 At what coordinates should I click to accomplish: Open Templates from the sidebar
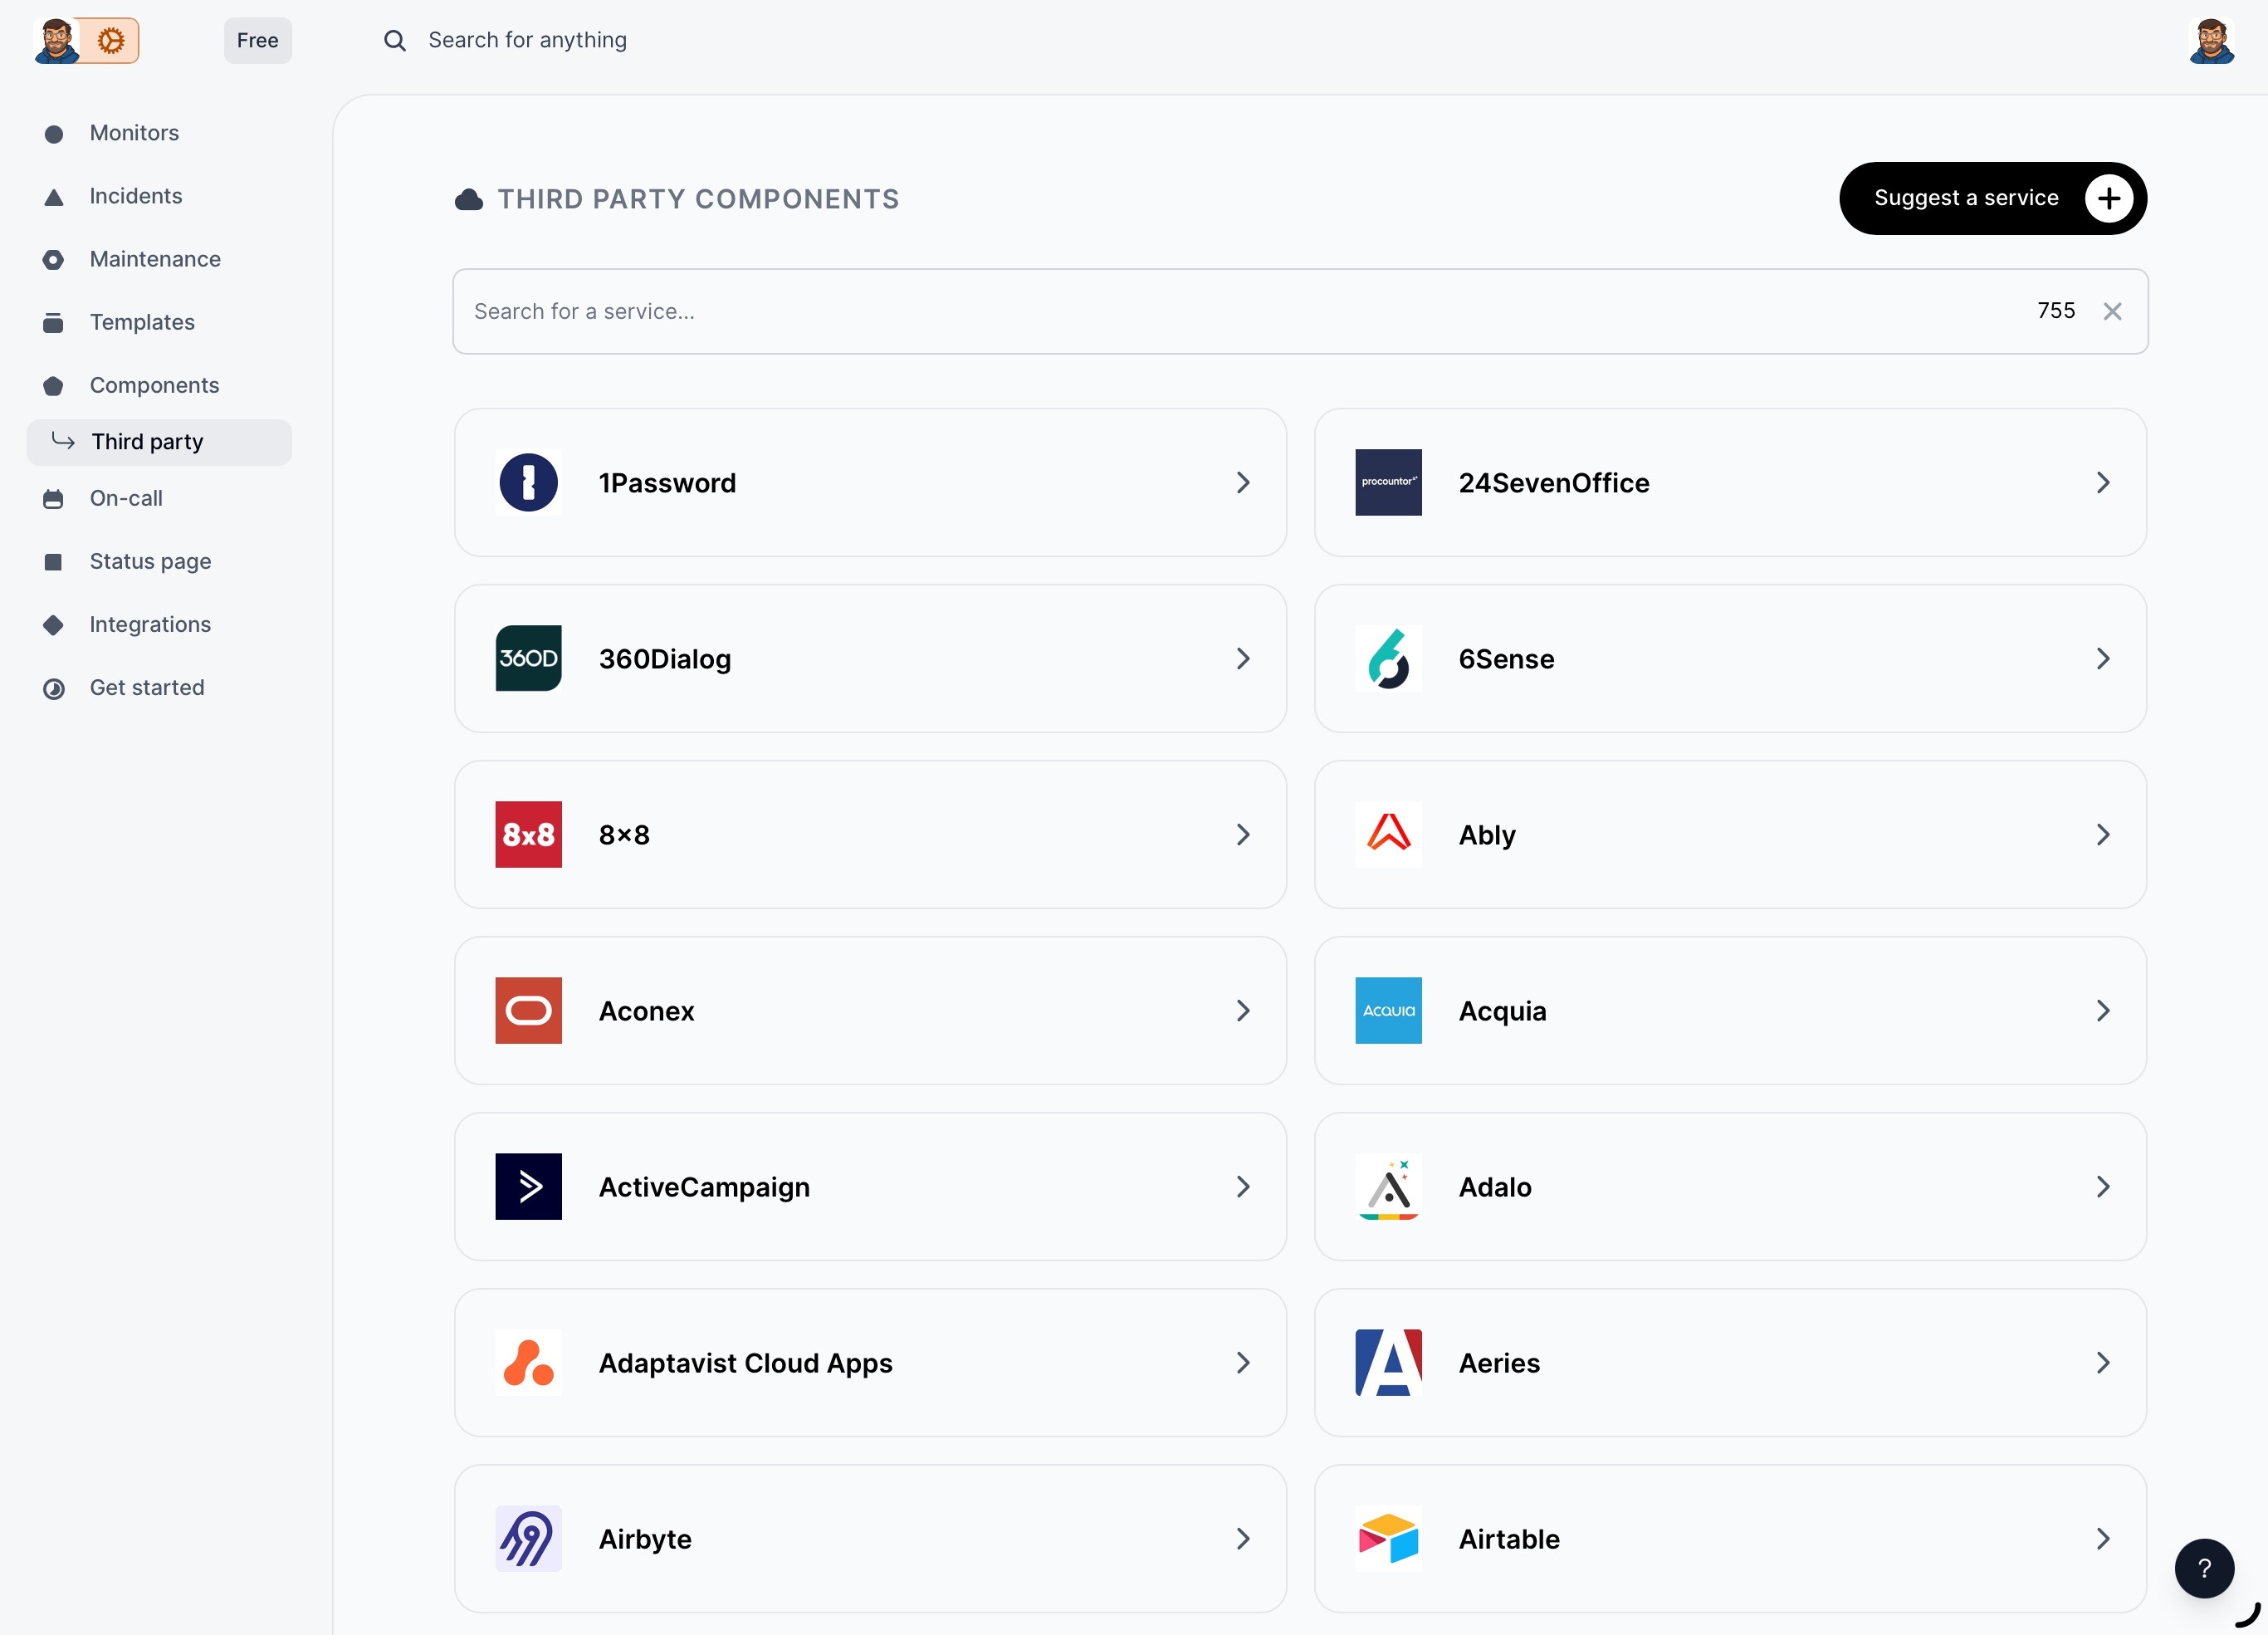pyautogui.click(x=159, y=322)
